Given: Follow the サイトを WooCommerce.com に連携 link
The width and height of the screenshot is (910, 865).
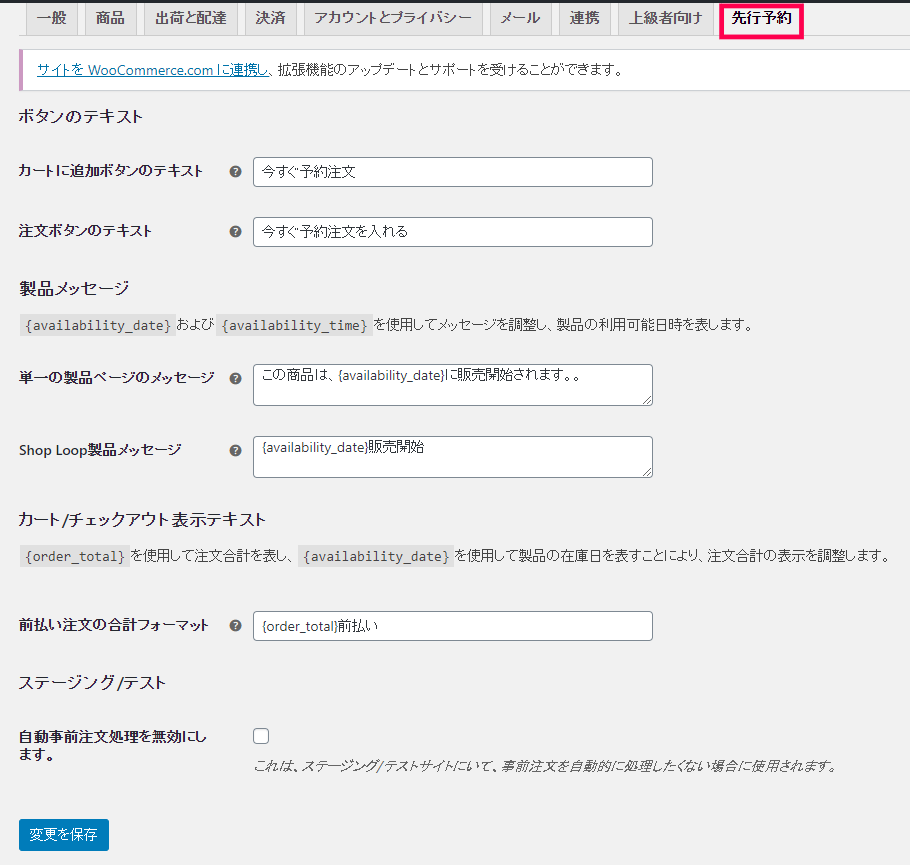Looking at the screenshot, I should 152,70.
